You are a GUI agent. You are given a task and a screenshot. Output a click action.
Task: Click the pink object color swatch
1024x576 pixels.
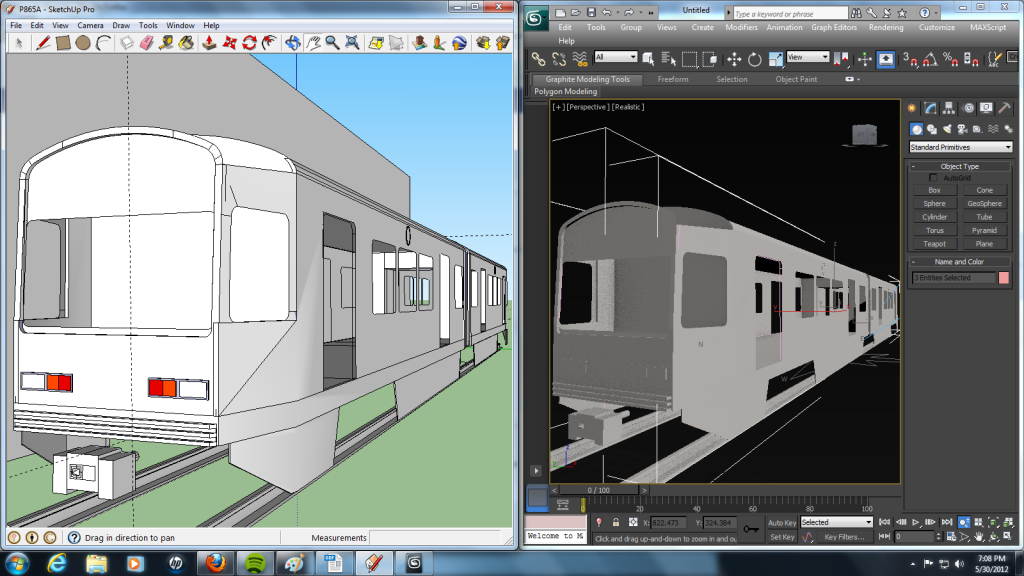click(1004, 278)
